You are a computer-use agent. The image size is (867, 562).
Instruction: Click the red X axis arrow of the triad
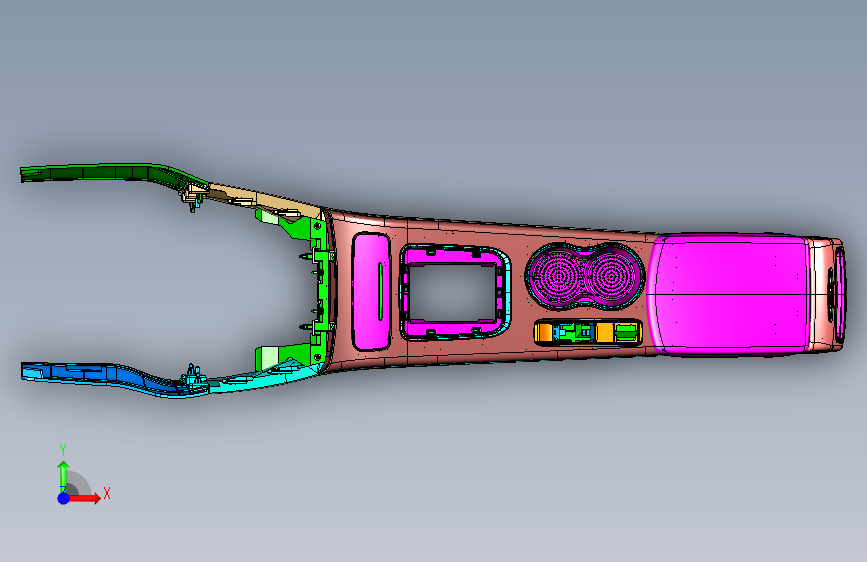coord(85,498)
